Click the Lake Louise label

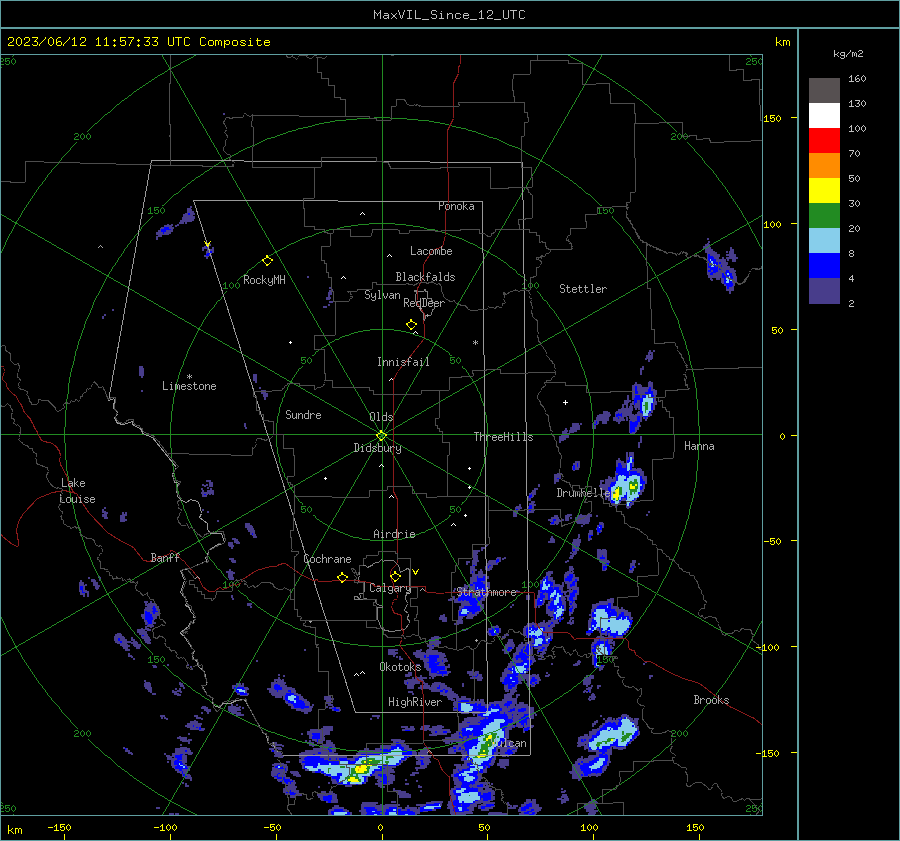[77, 491]
